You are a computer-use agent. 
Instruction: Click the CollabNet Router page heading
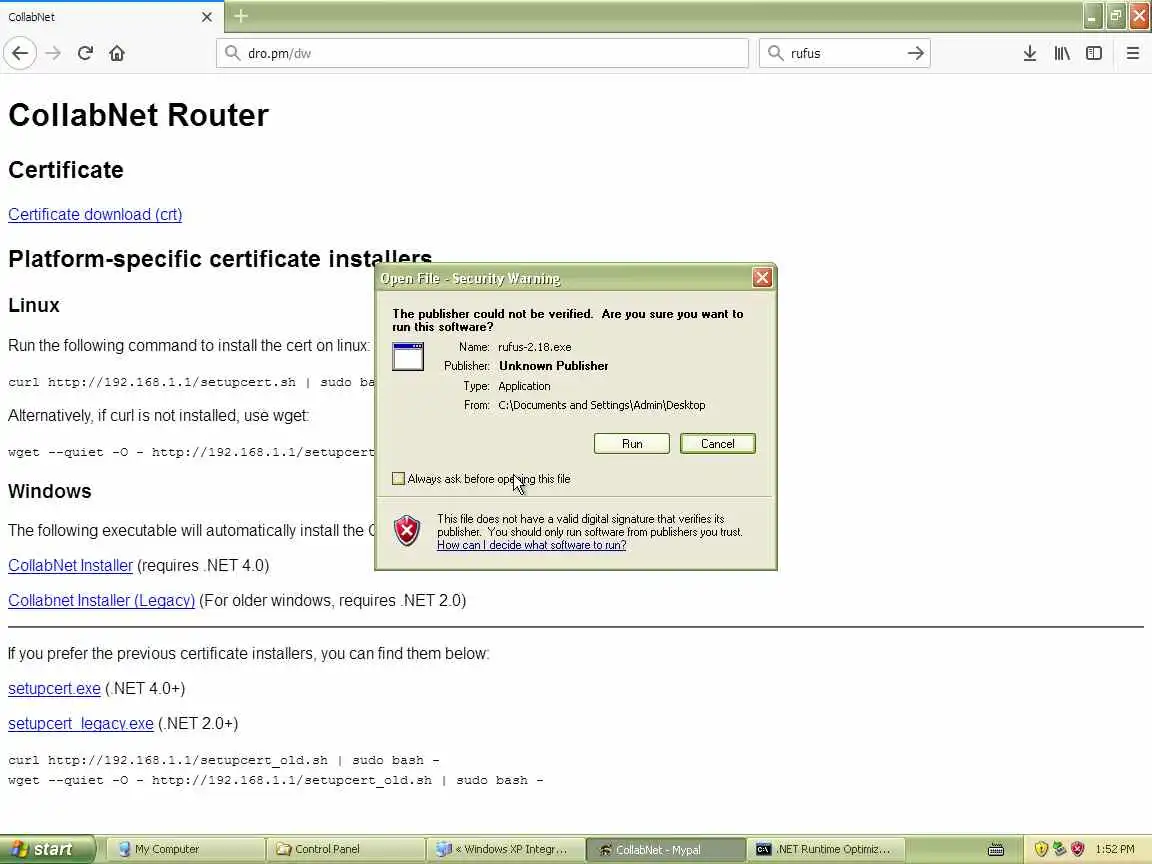click(138, 115)
